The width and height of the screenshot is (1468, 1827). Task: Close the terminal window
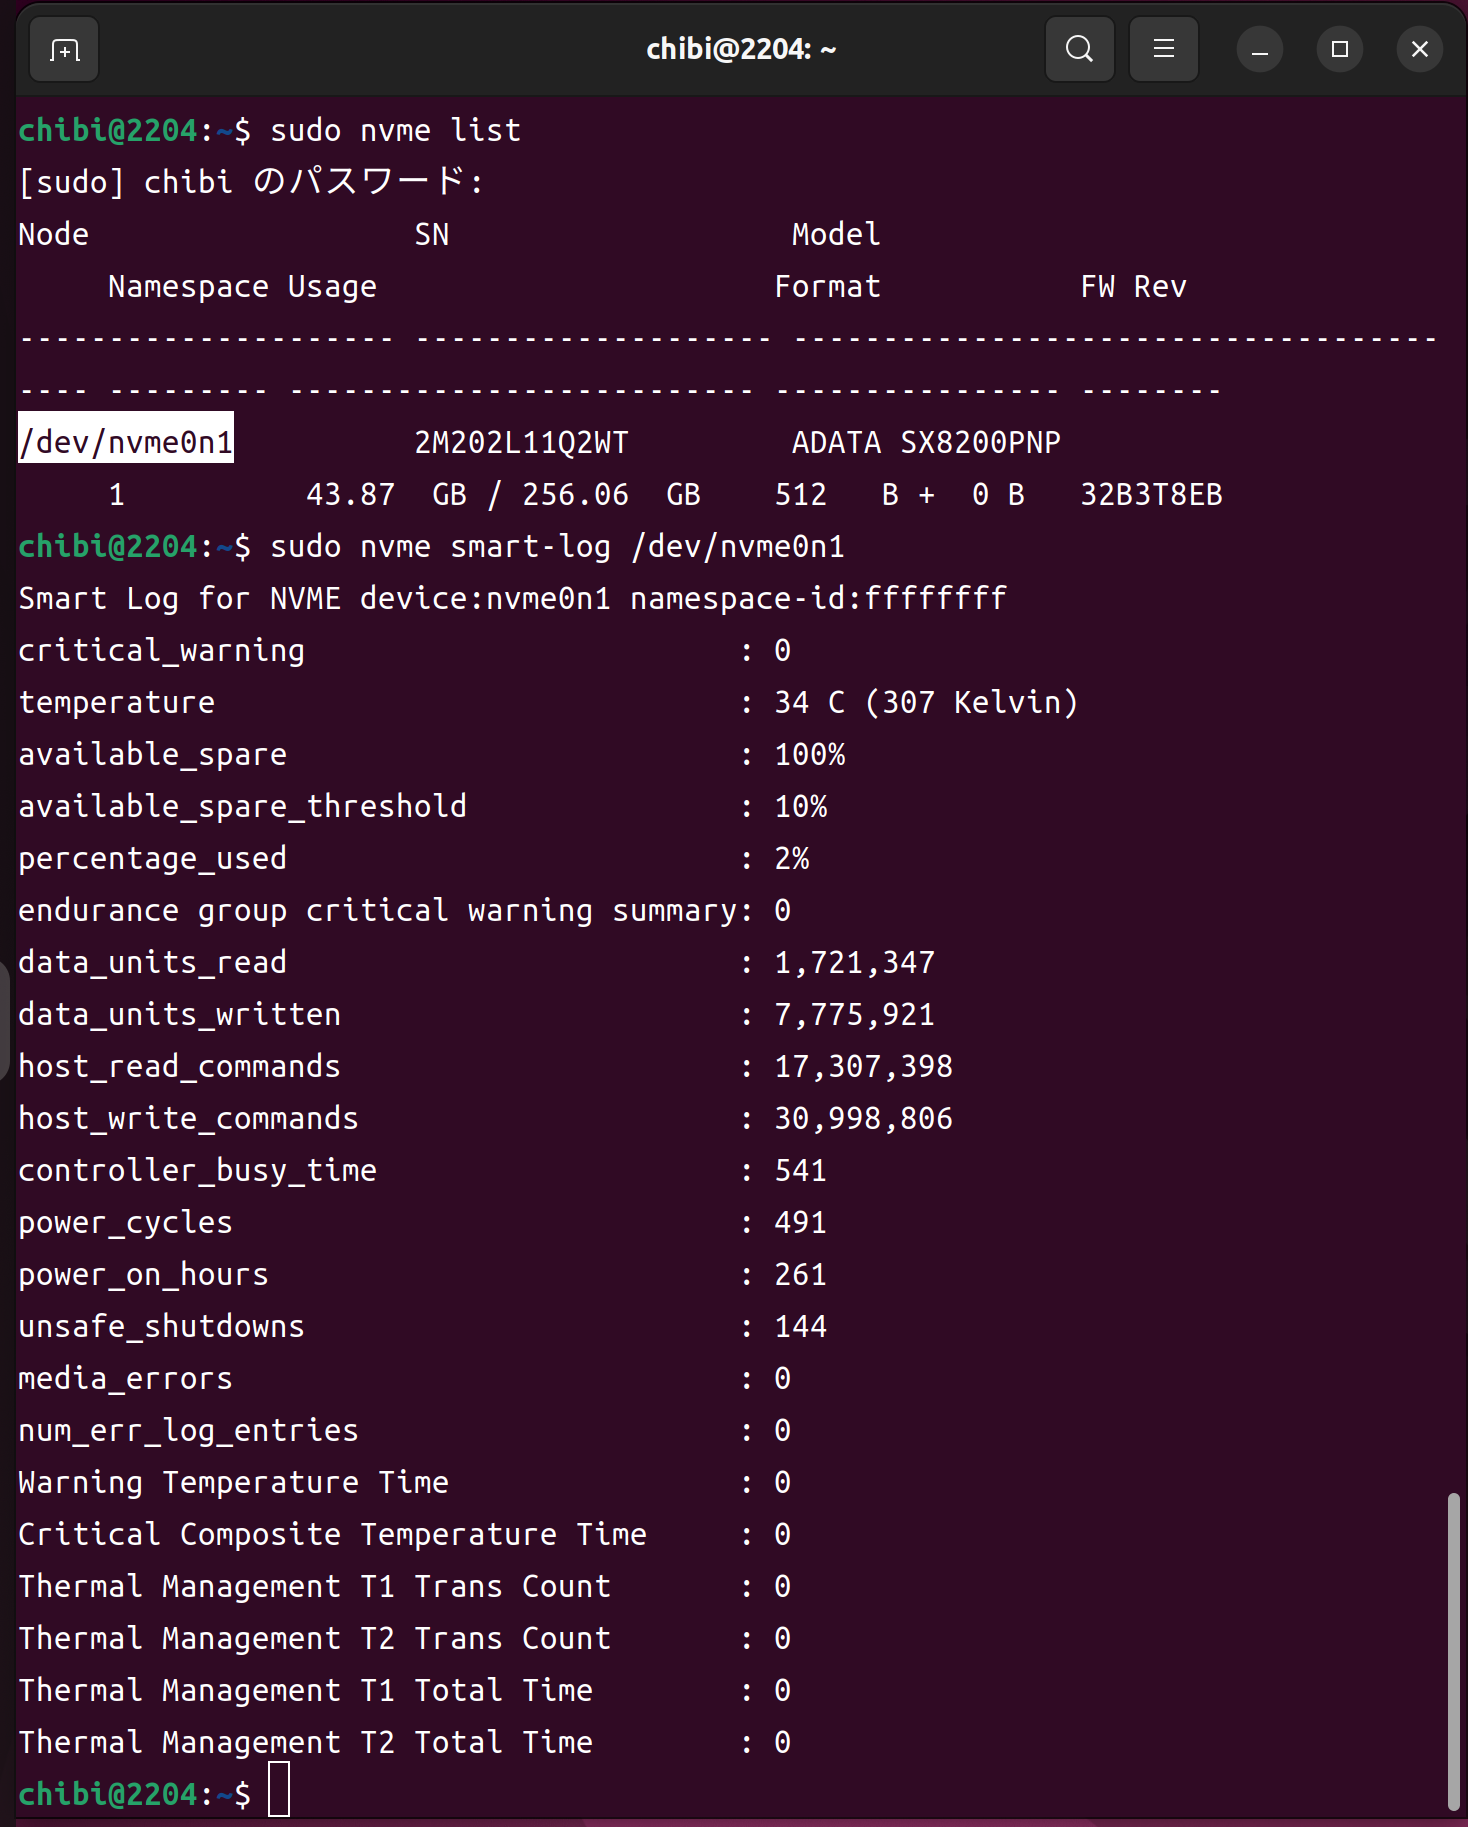click(x=1419, y=49)
